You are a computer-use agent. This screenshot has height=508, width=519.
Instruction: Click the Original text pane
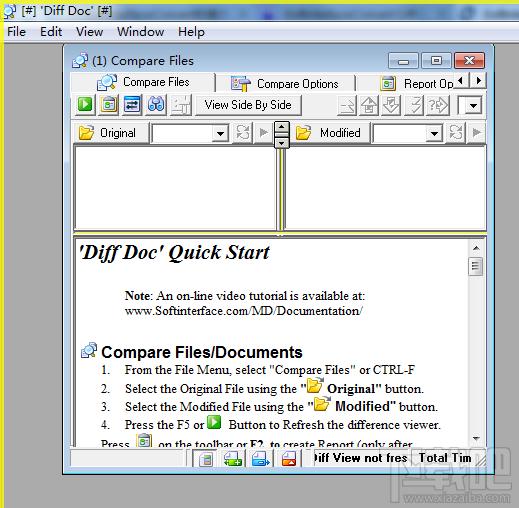175,188
